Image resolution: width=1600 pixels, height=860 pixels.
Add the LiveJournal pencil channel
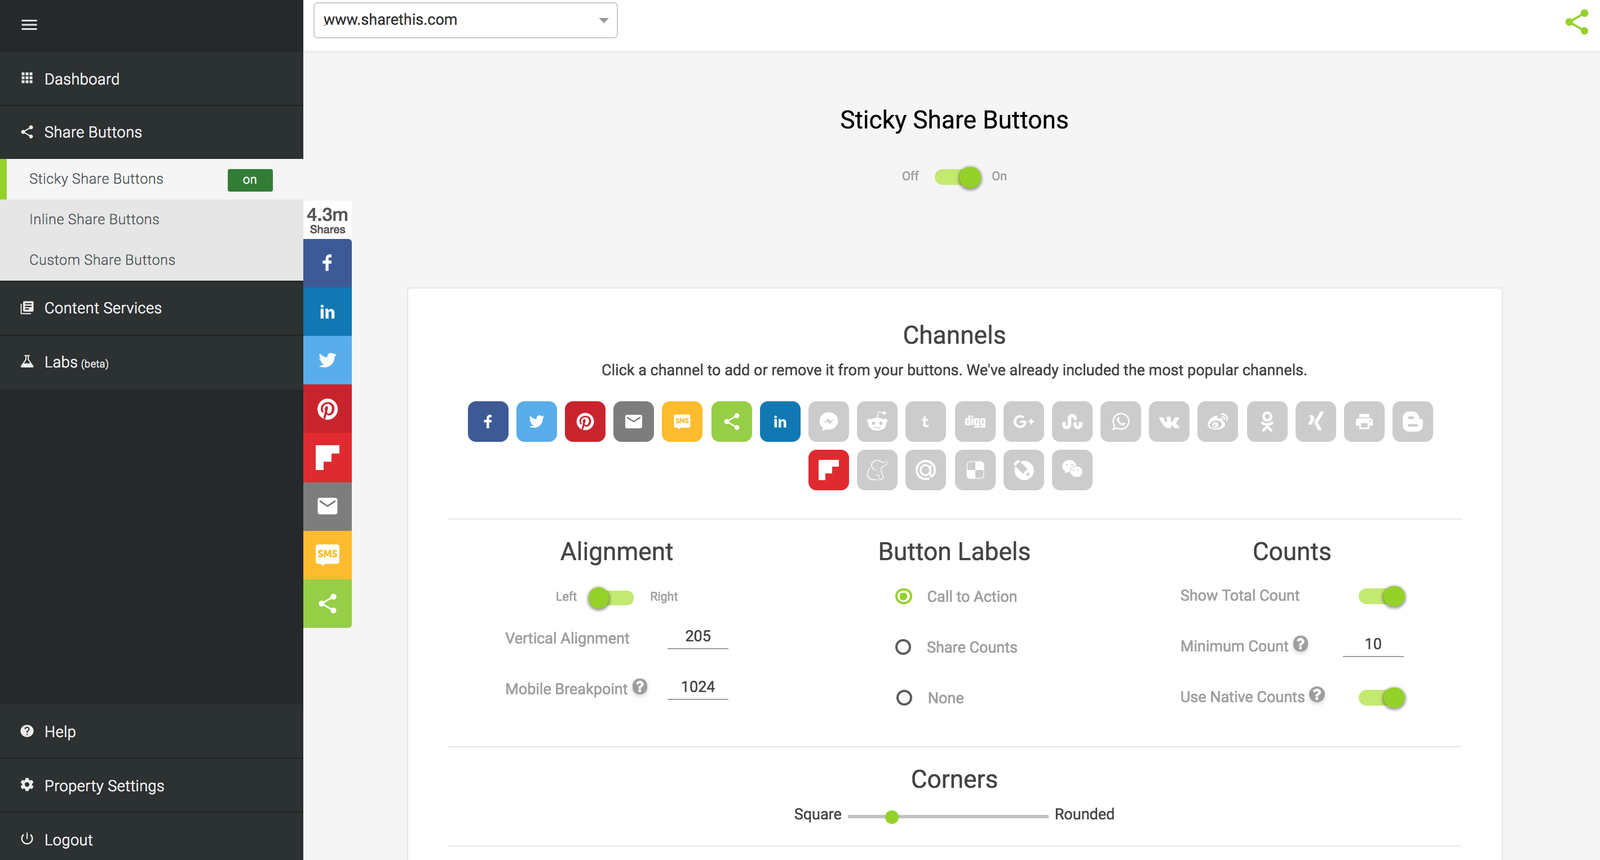coord(1024,470)
